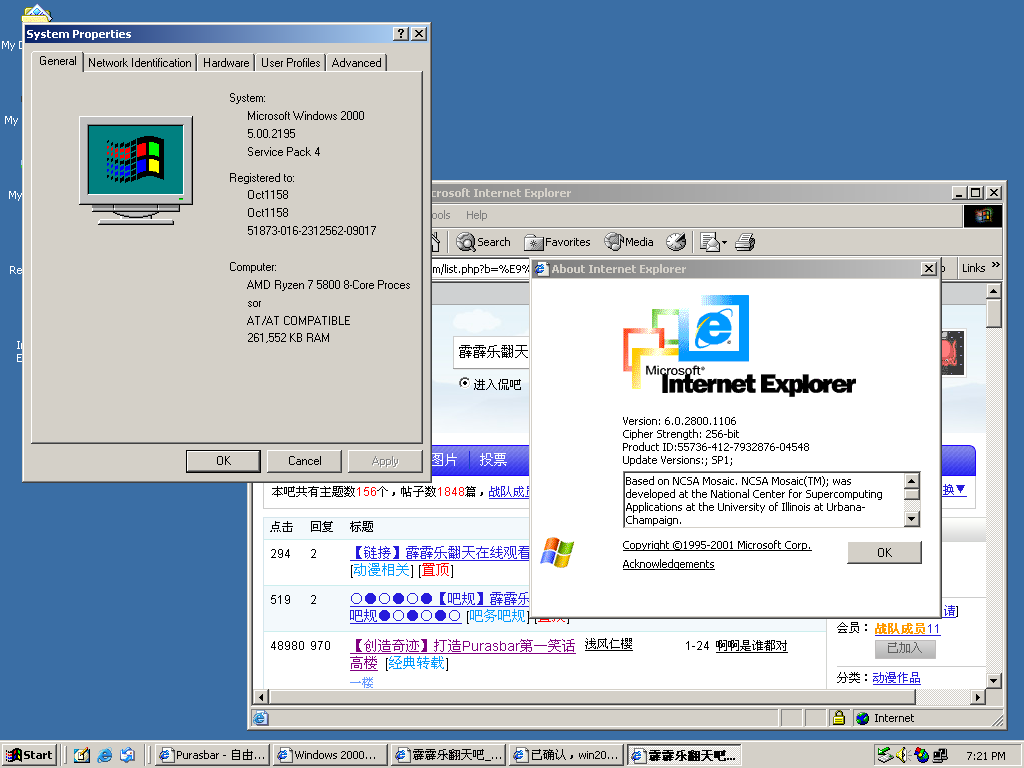Image resolution: width=1024 pixels, height=768 pixels.
Task: Click the 已加入 button
Action: click(905, 648)
